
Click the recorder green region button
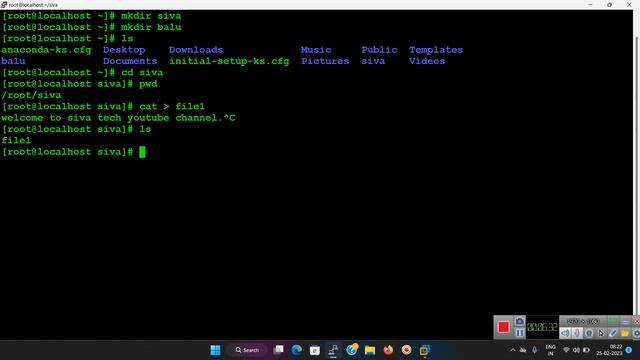(x=613, y=321)
